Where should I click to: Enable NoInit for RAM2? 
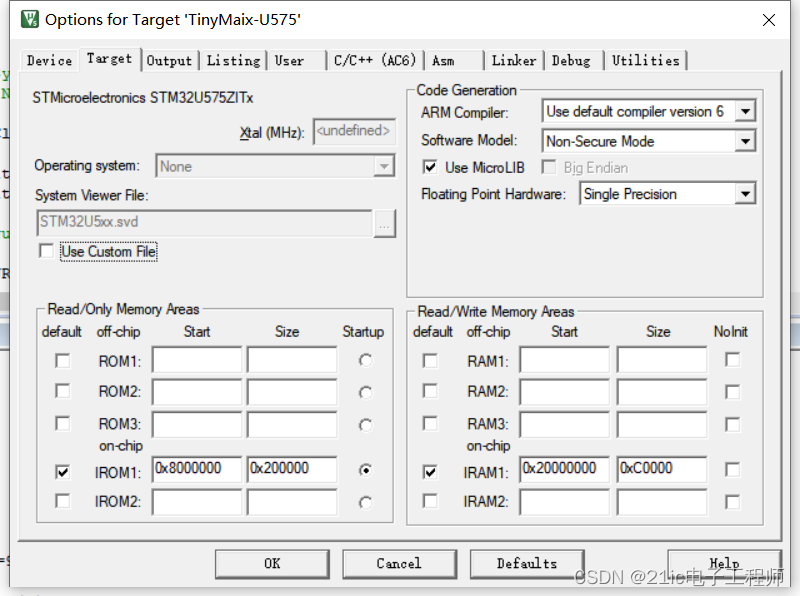pyautogui.click(x=733, y=392)
